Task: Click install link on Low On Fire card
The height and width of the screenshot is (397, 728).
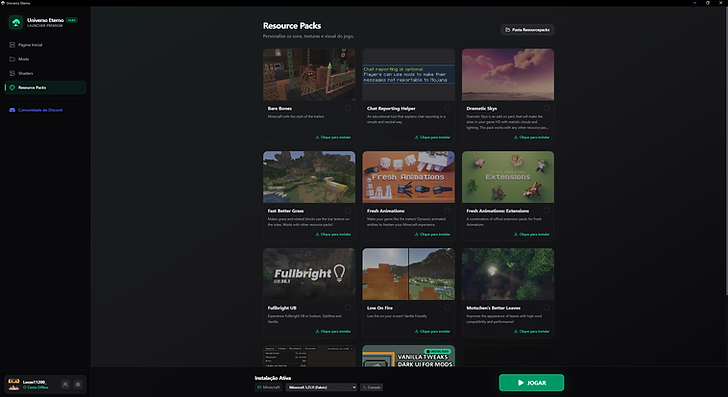Action: (x=432, y=332)
